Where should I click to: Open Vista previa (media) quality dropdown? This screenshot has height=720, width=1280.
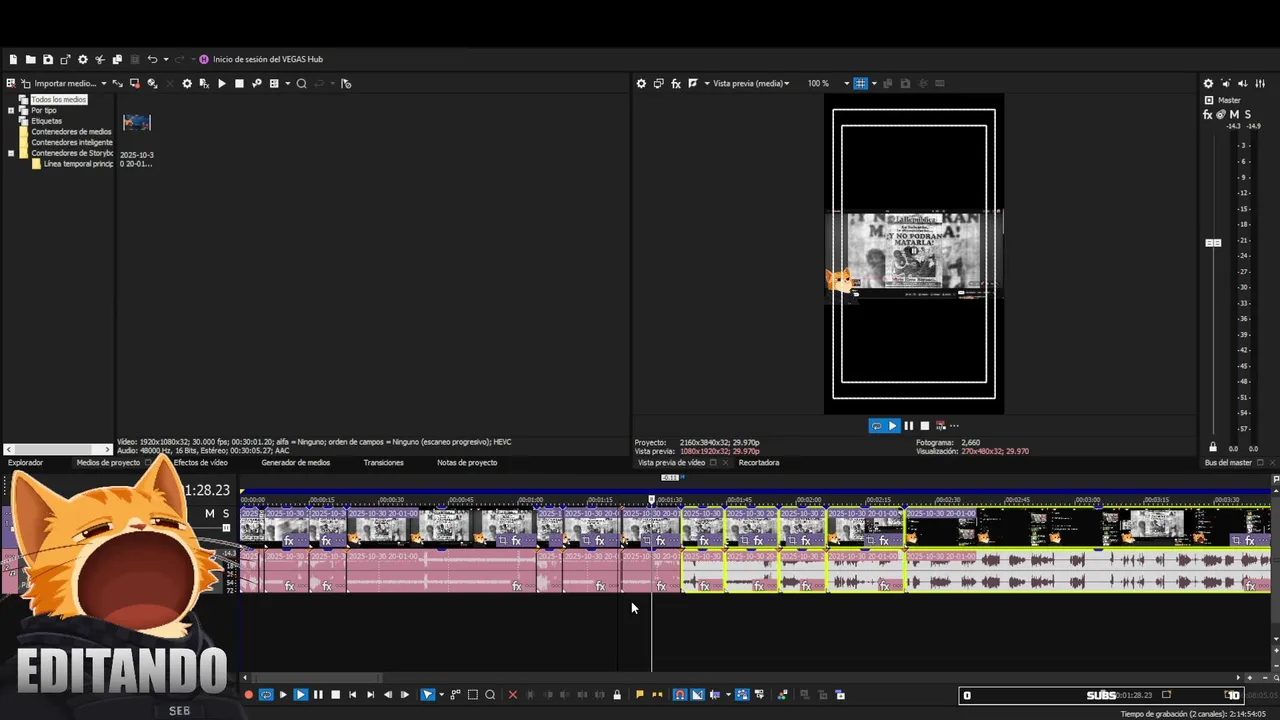point(751,84)
